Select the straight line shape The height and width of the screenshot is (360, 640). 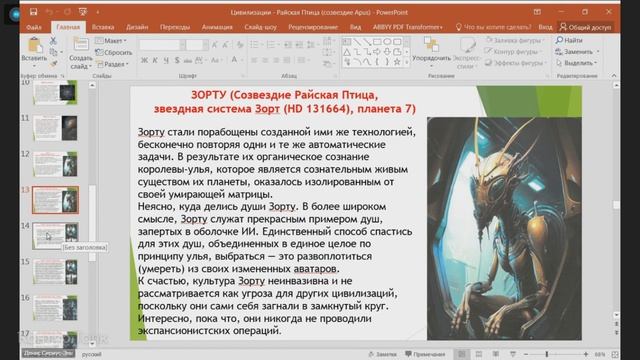[x=357, y=42]
